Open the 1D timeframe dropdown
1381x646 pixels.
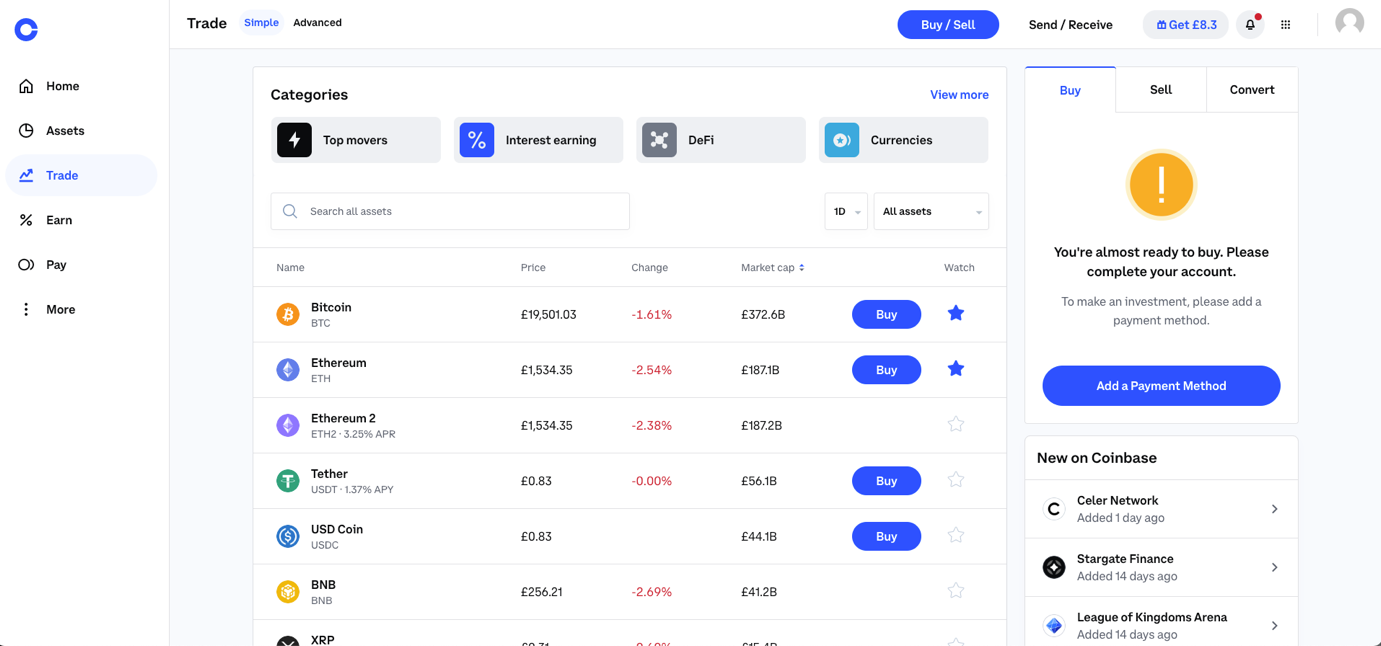point(846,211)
